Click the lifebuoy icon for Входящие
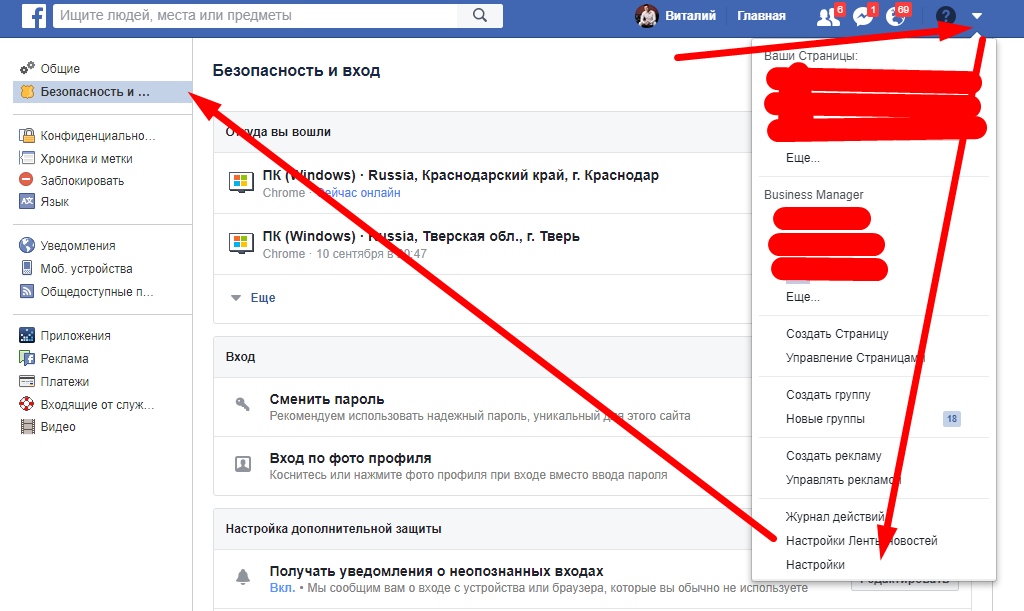 pyautogui.click(x=27, y=403)
